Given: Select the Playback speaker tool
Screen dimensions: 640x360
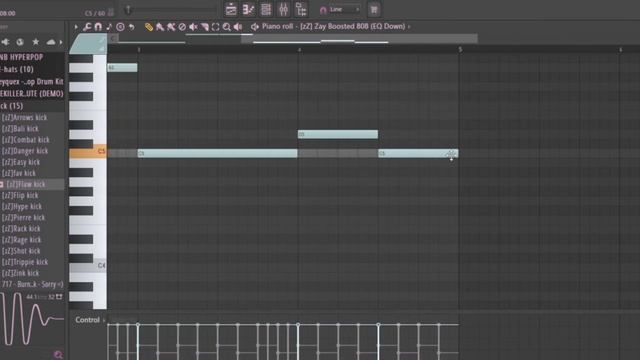Looking at the screenshot, I should (238, 27).
